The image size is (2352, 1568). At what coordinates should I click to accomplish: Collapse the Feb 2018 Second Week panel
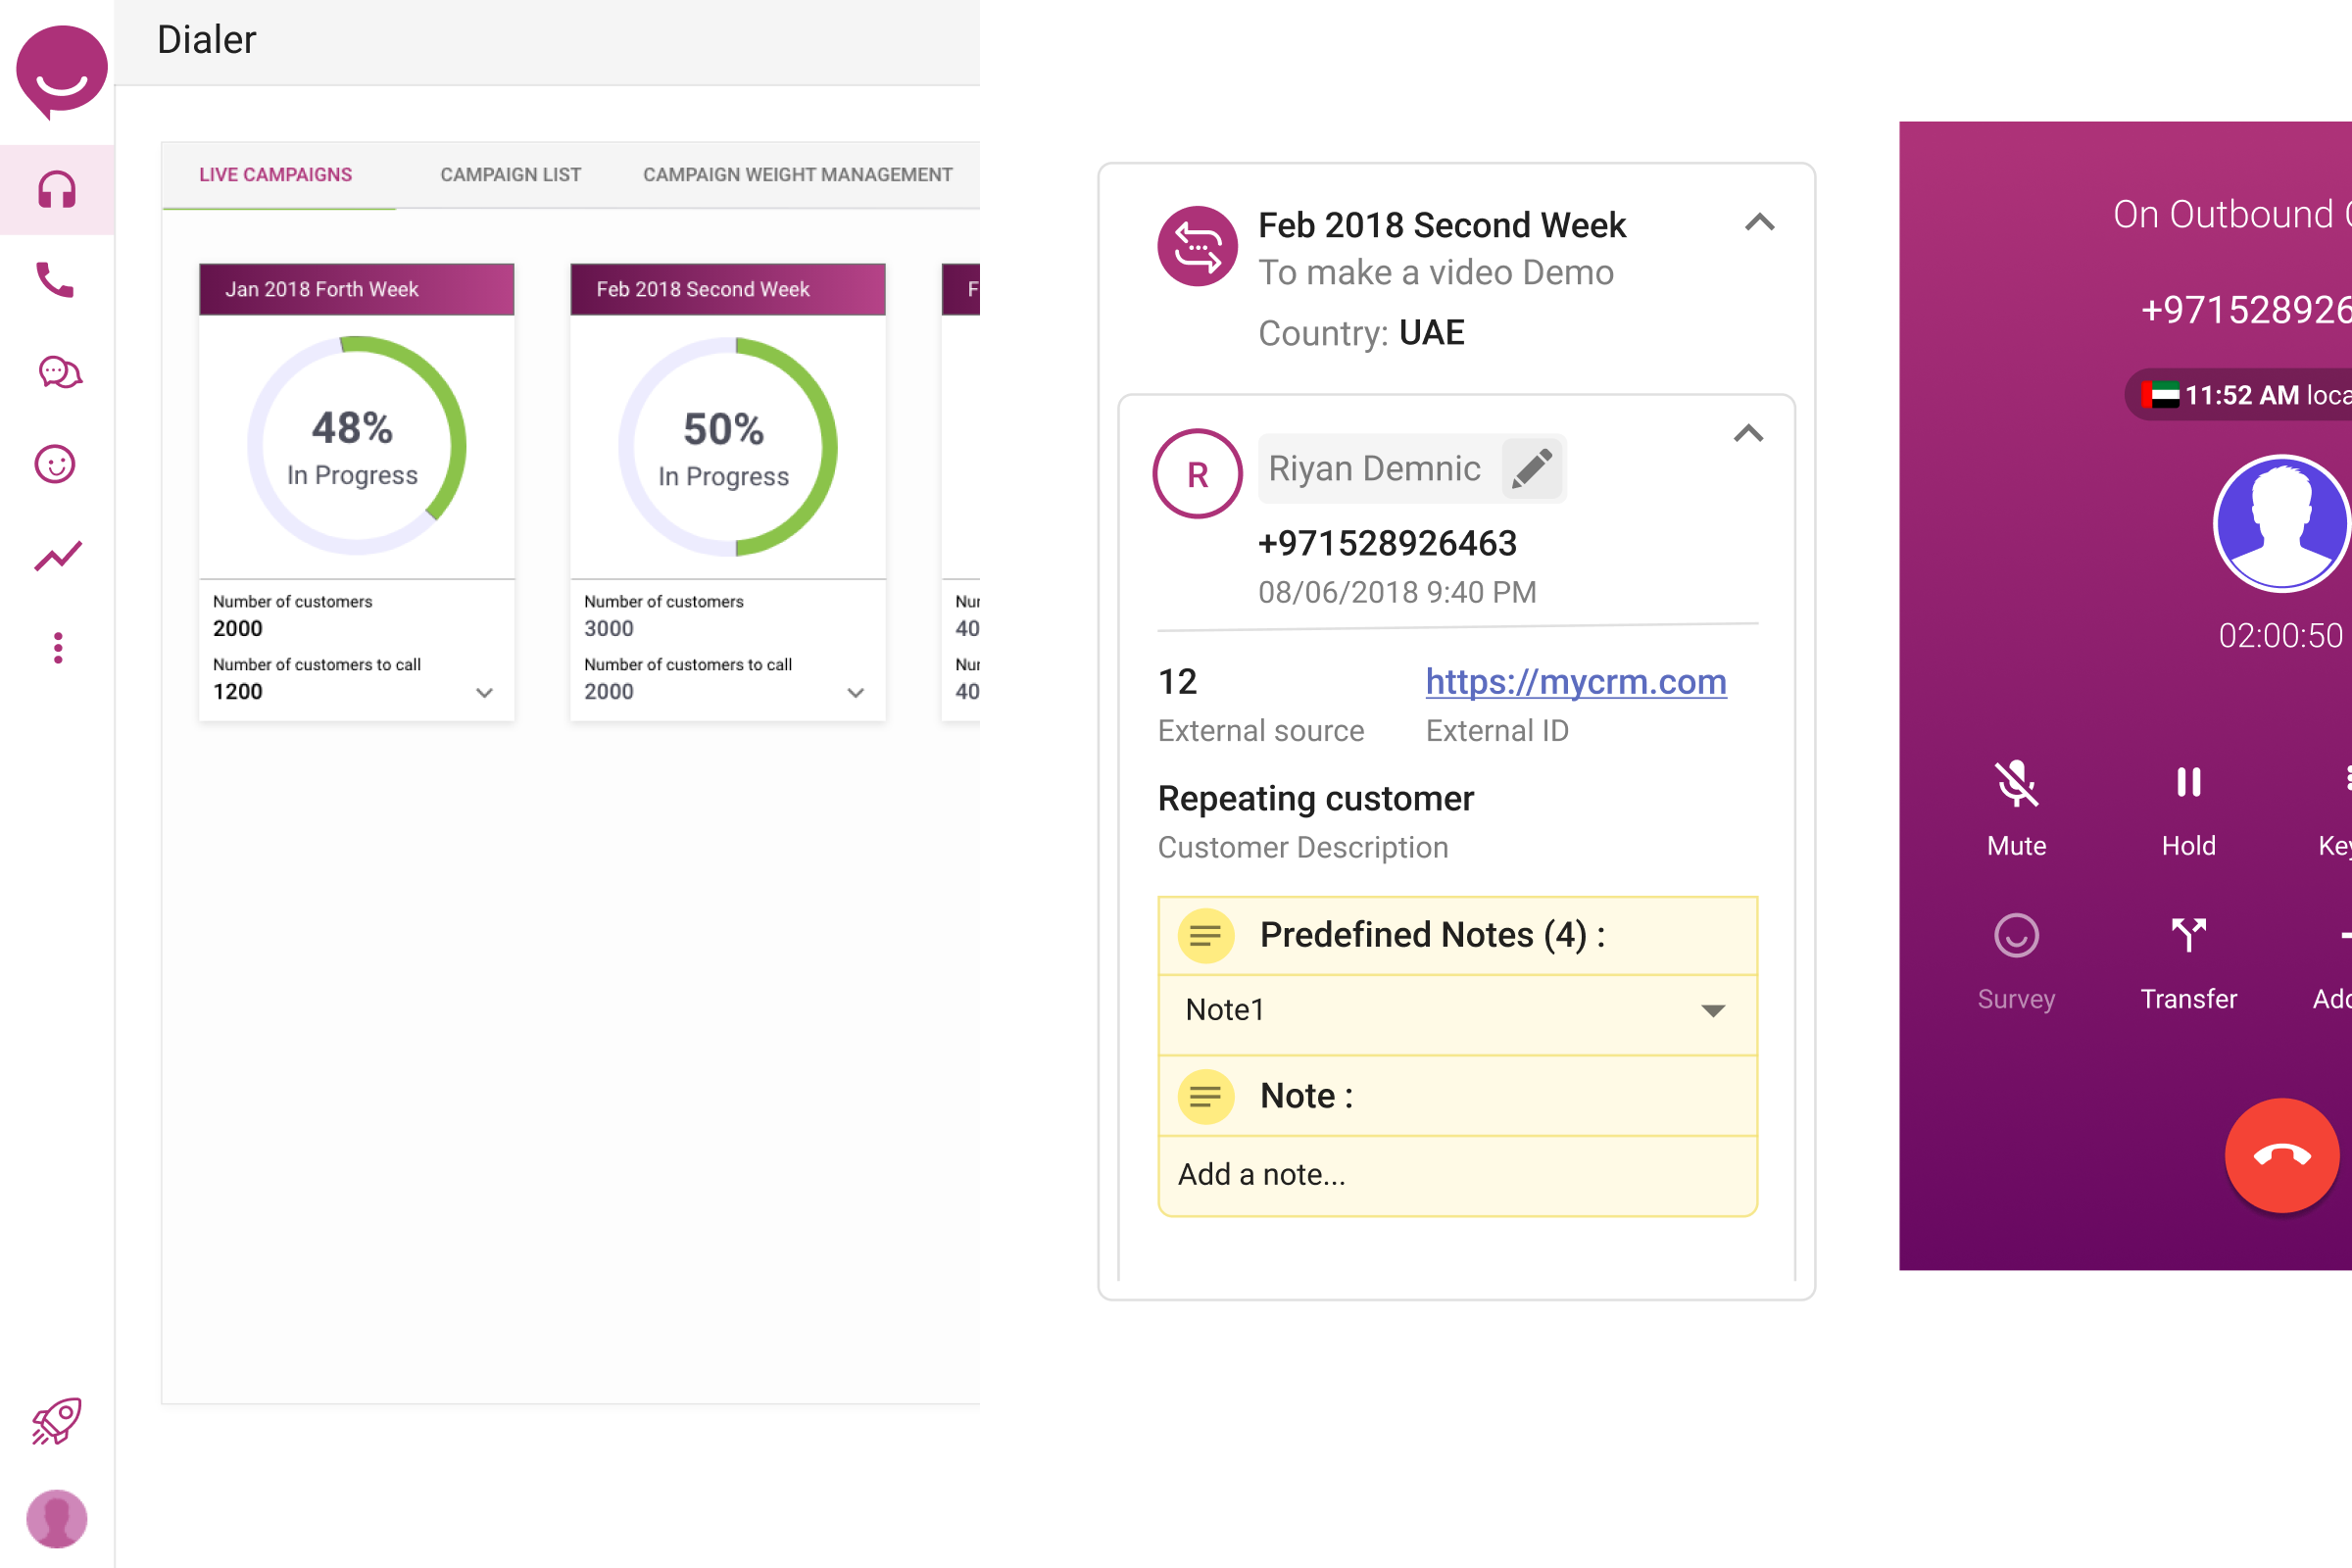(1759, 222)
